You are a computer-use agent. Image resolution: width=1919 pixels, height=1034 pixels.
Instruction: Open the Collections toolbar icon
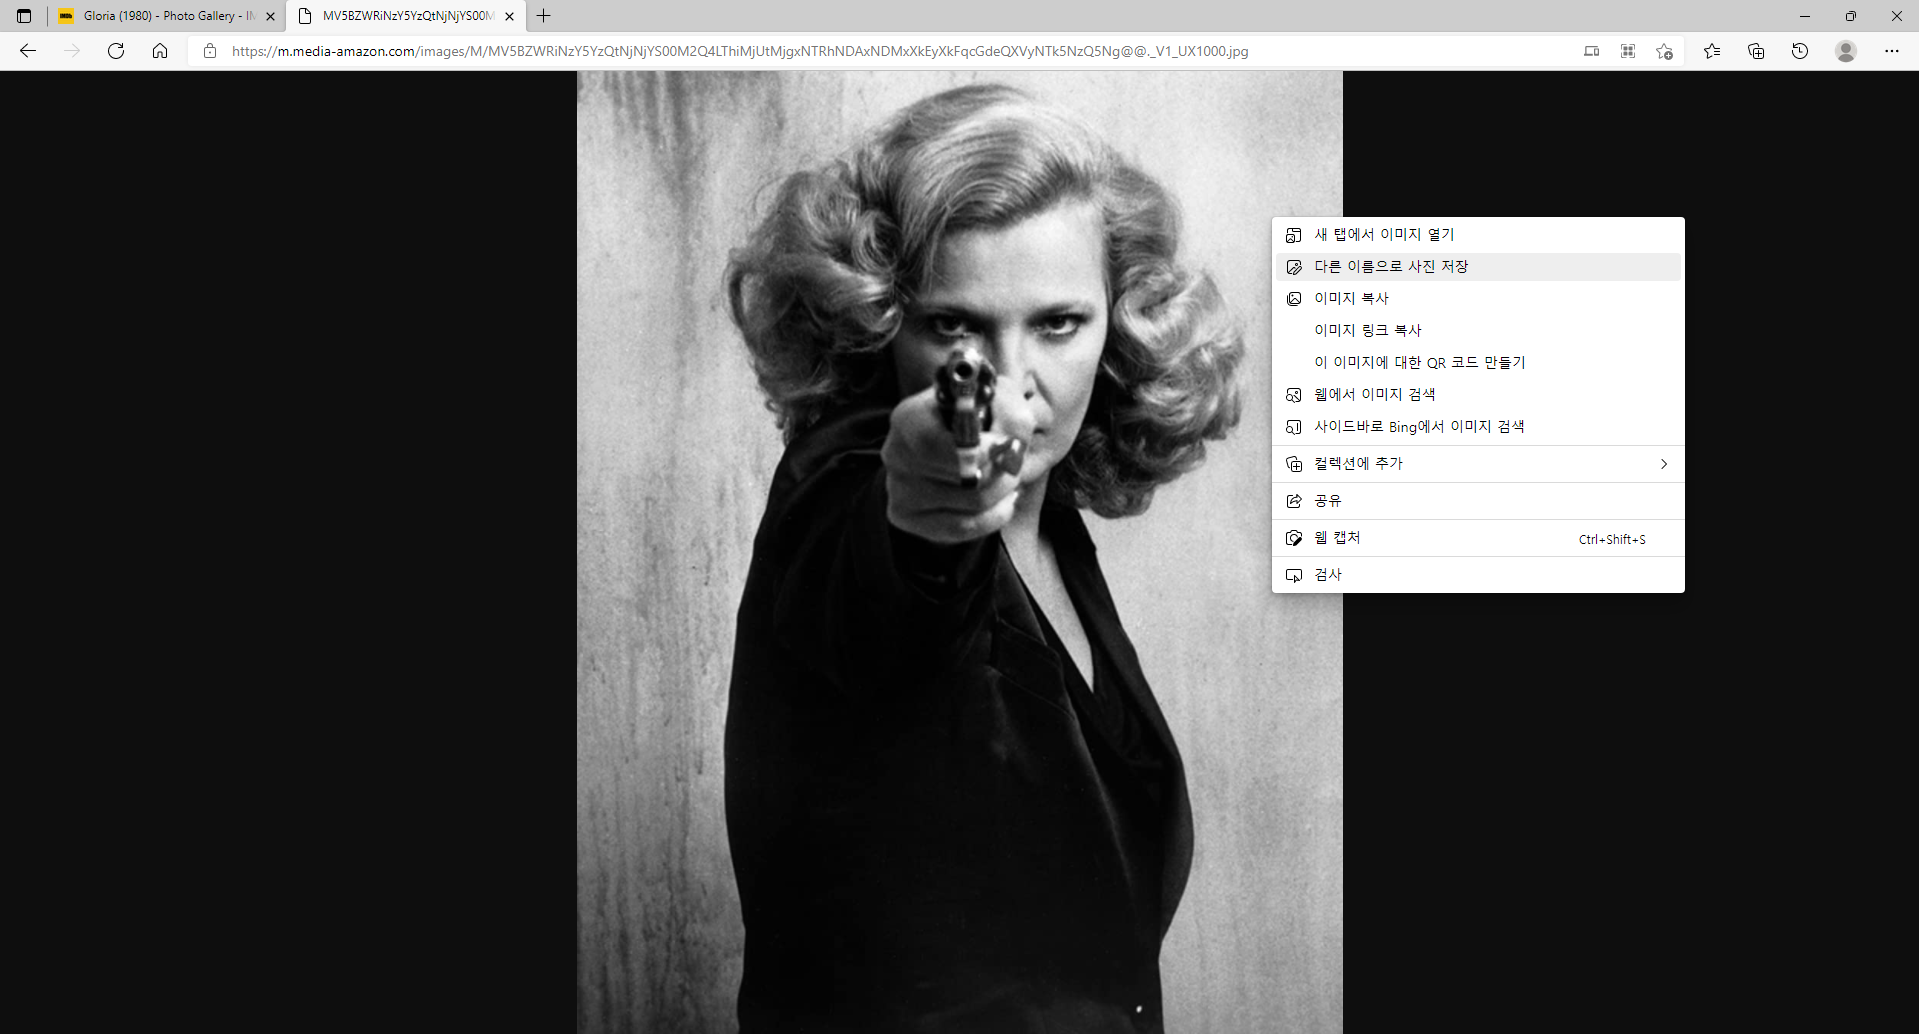coord(1756,51)
